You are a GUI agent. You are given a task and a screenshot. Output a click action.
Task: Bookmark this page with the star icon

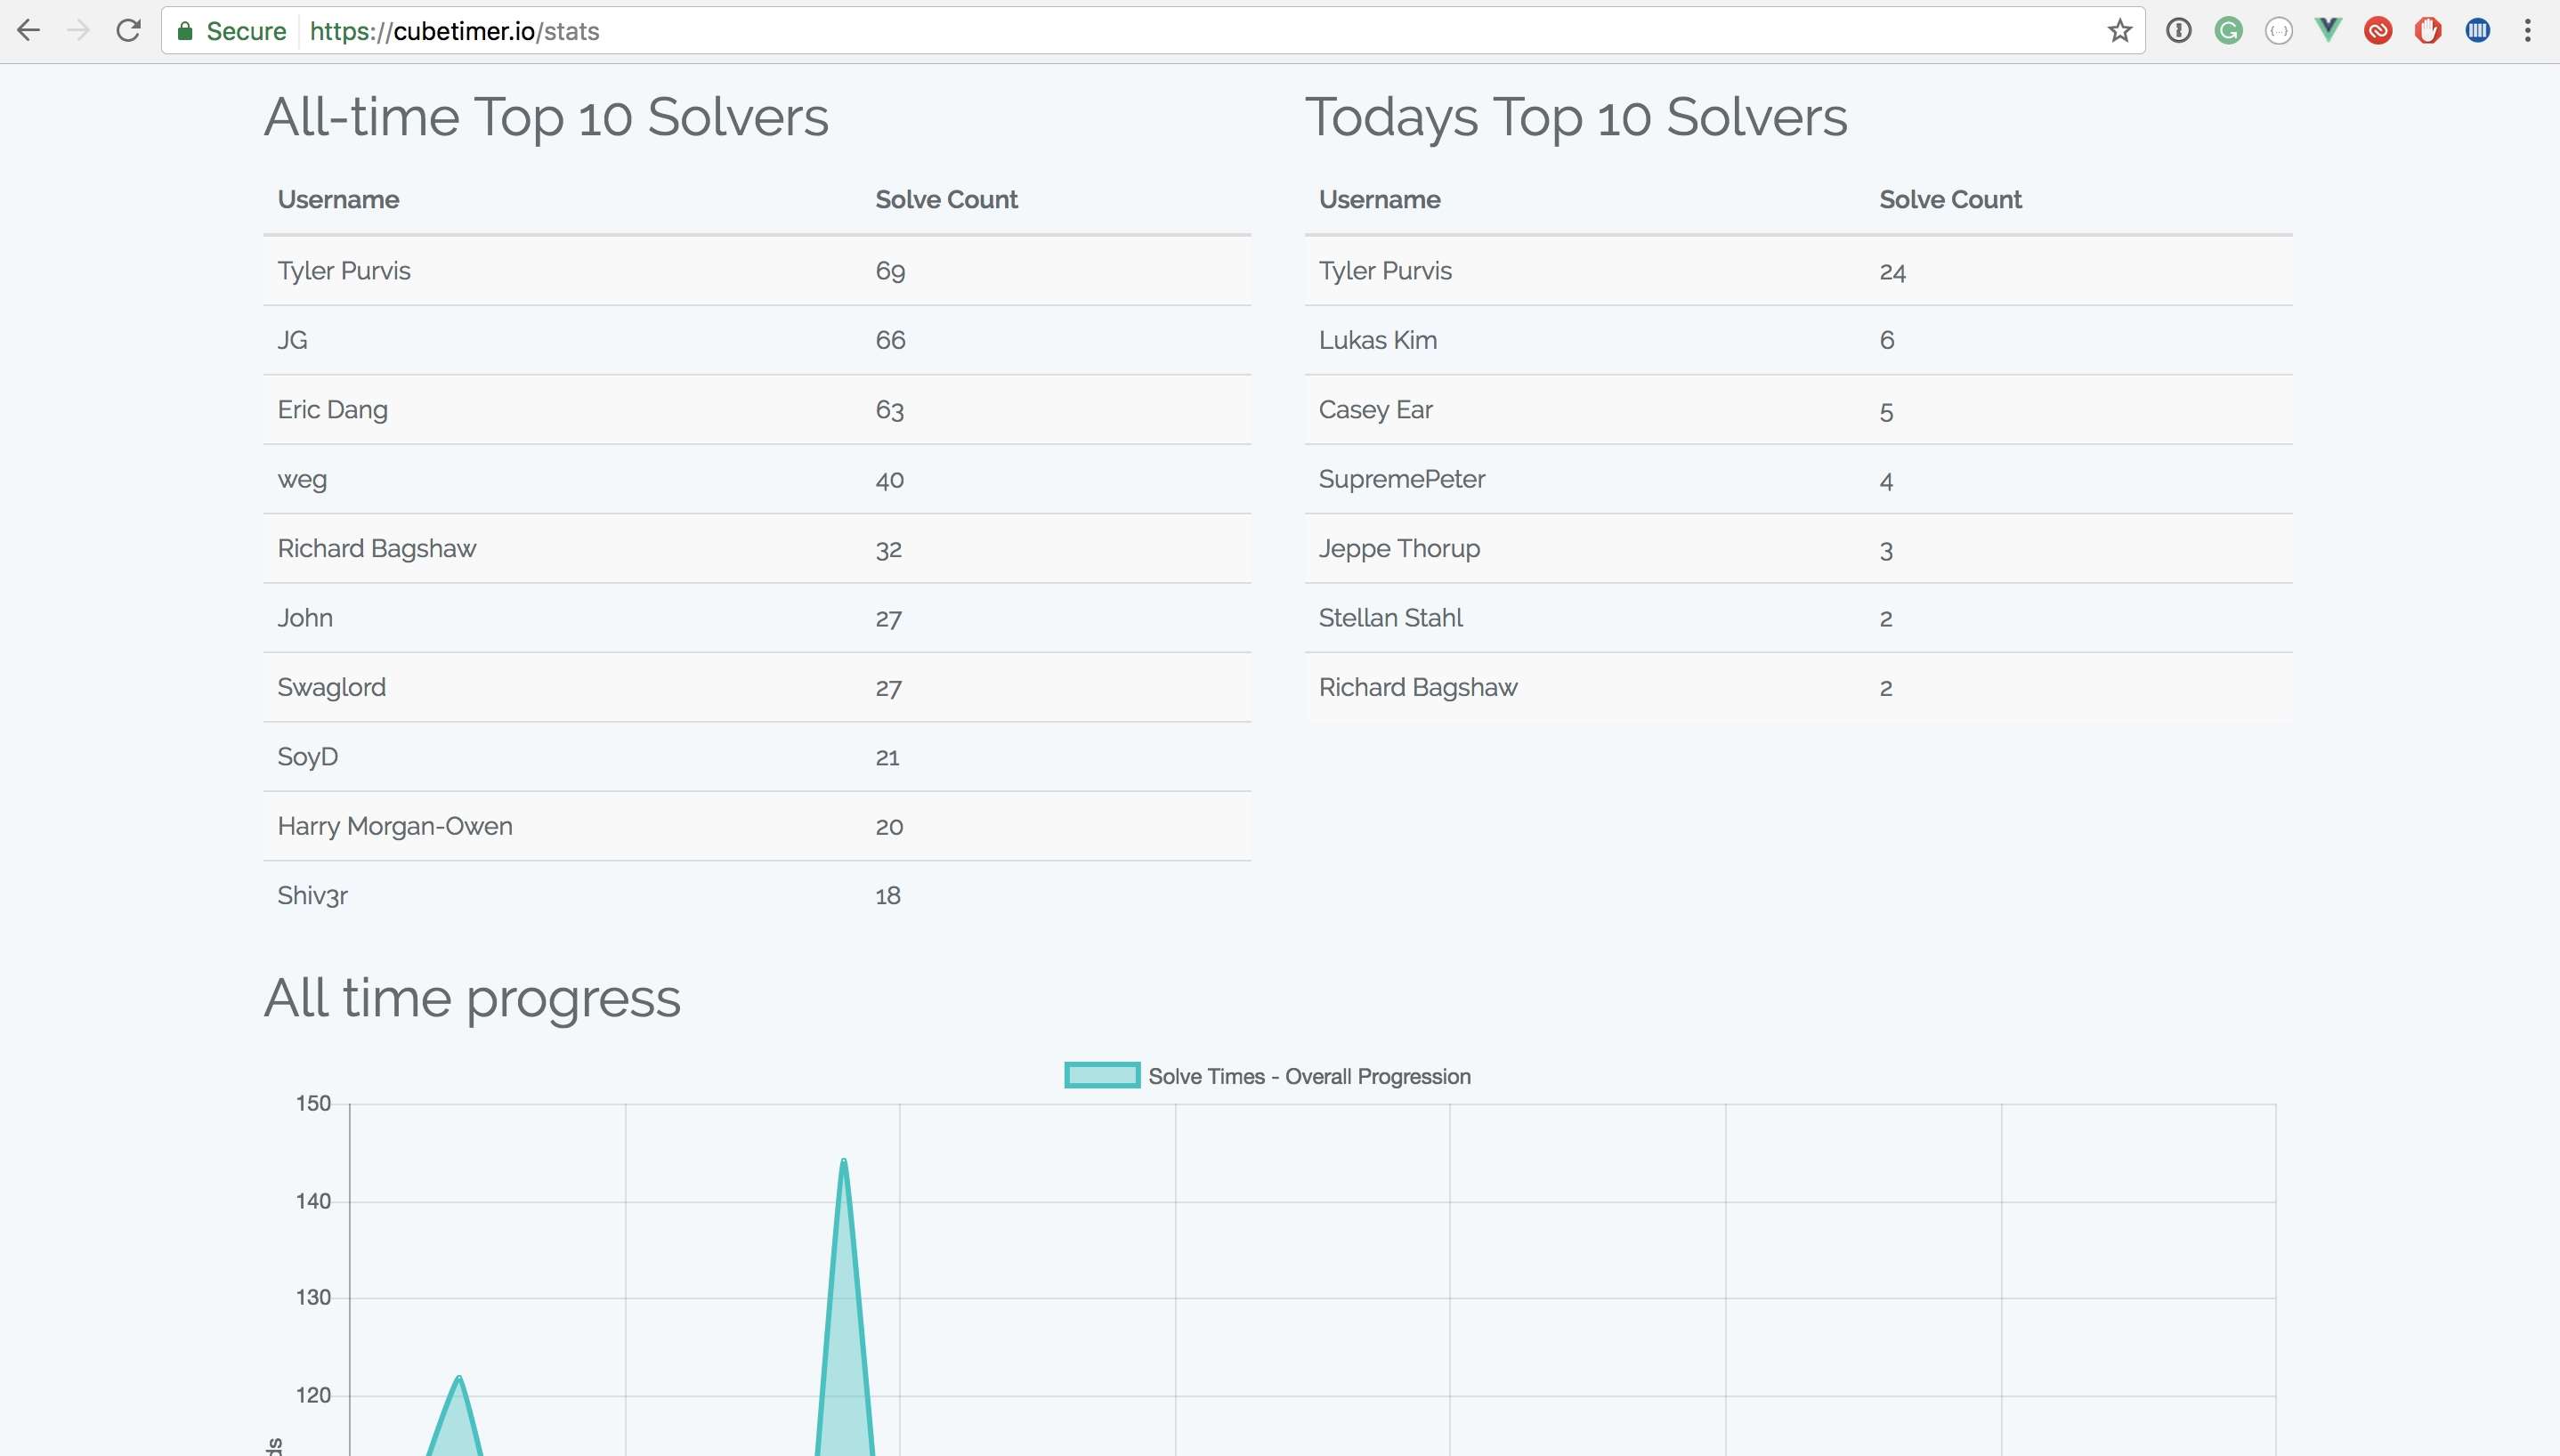(x=2119, y=31)
